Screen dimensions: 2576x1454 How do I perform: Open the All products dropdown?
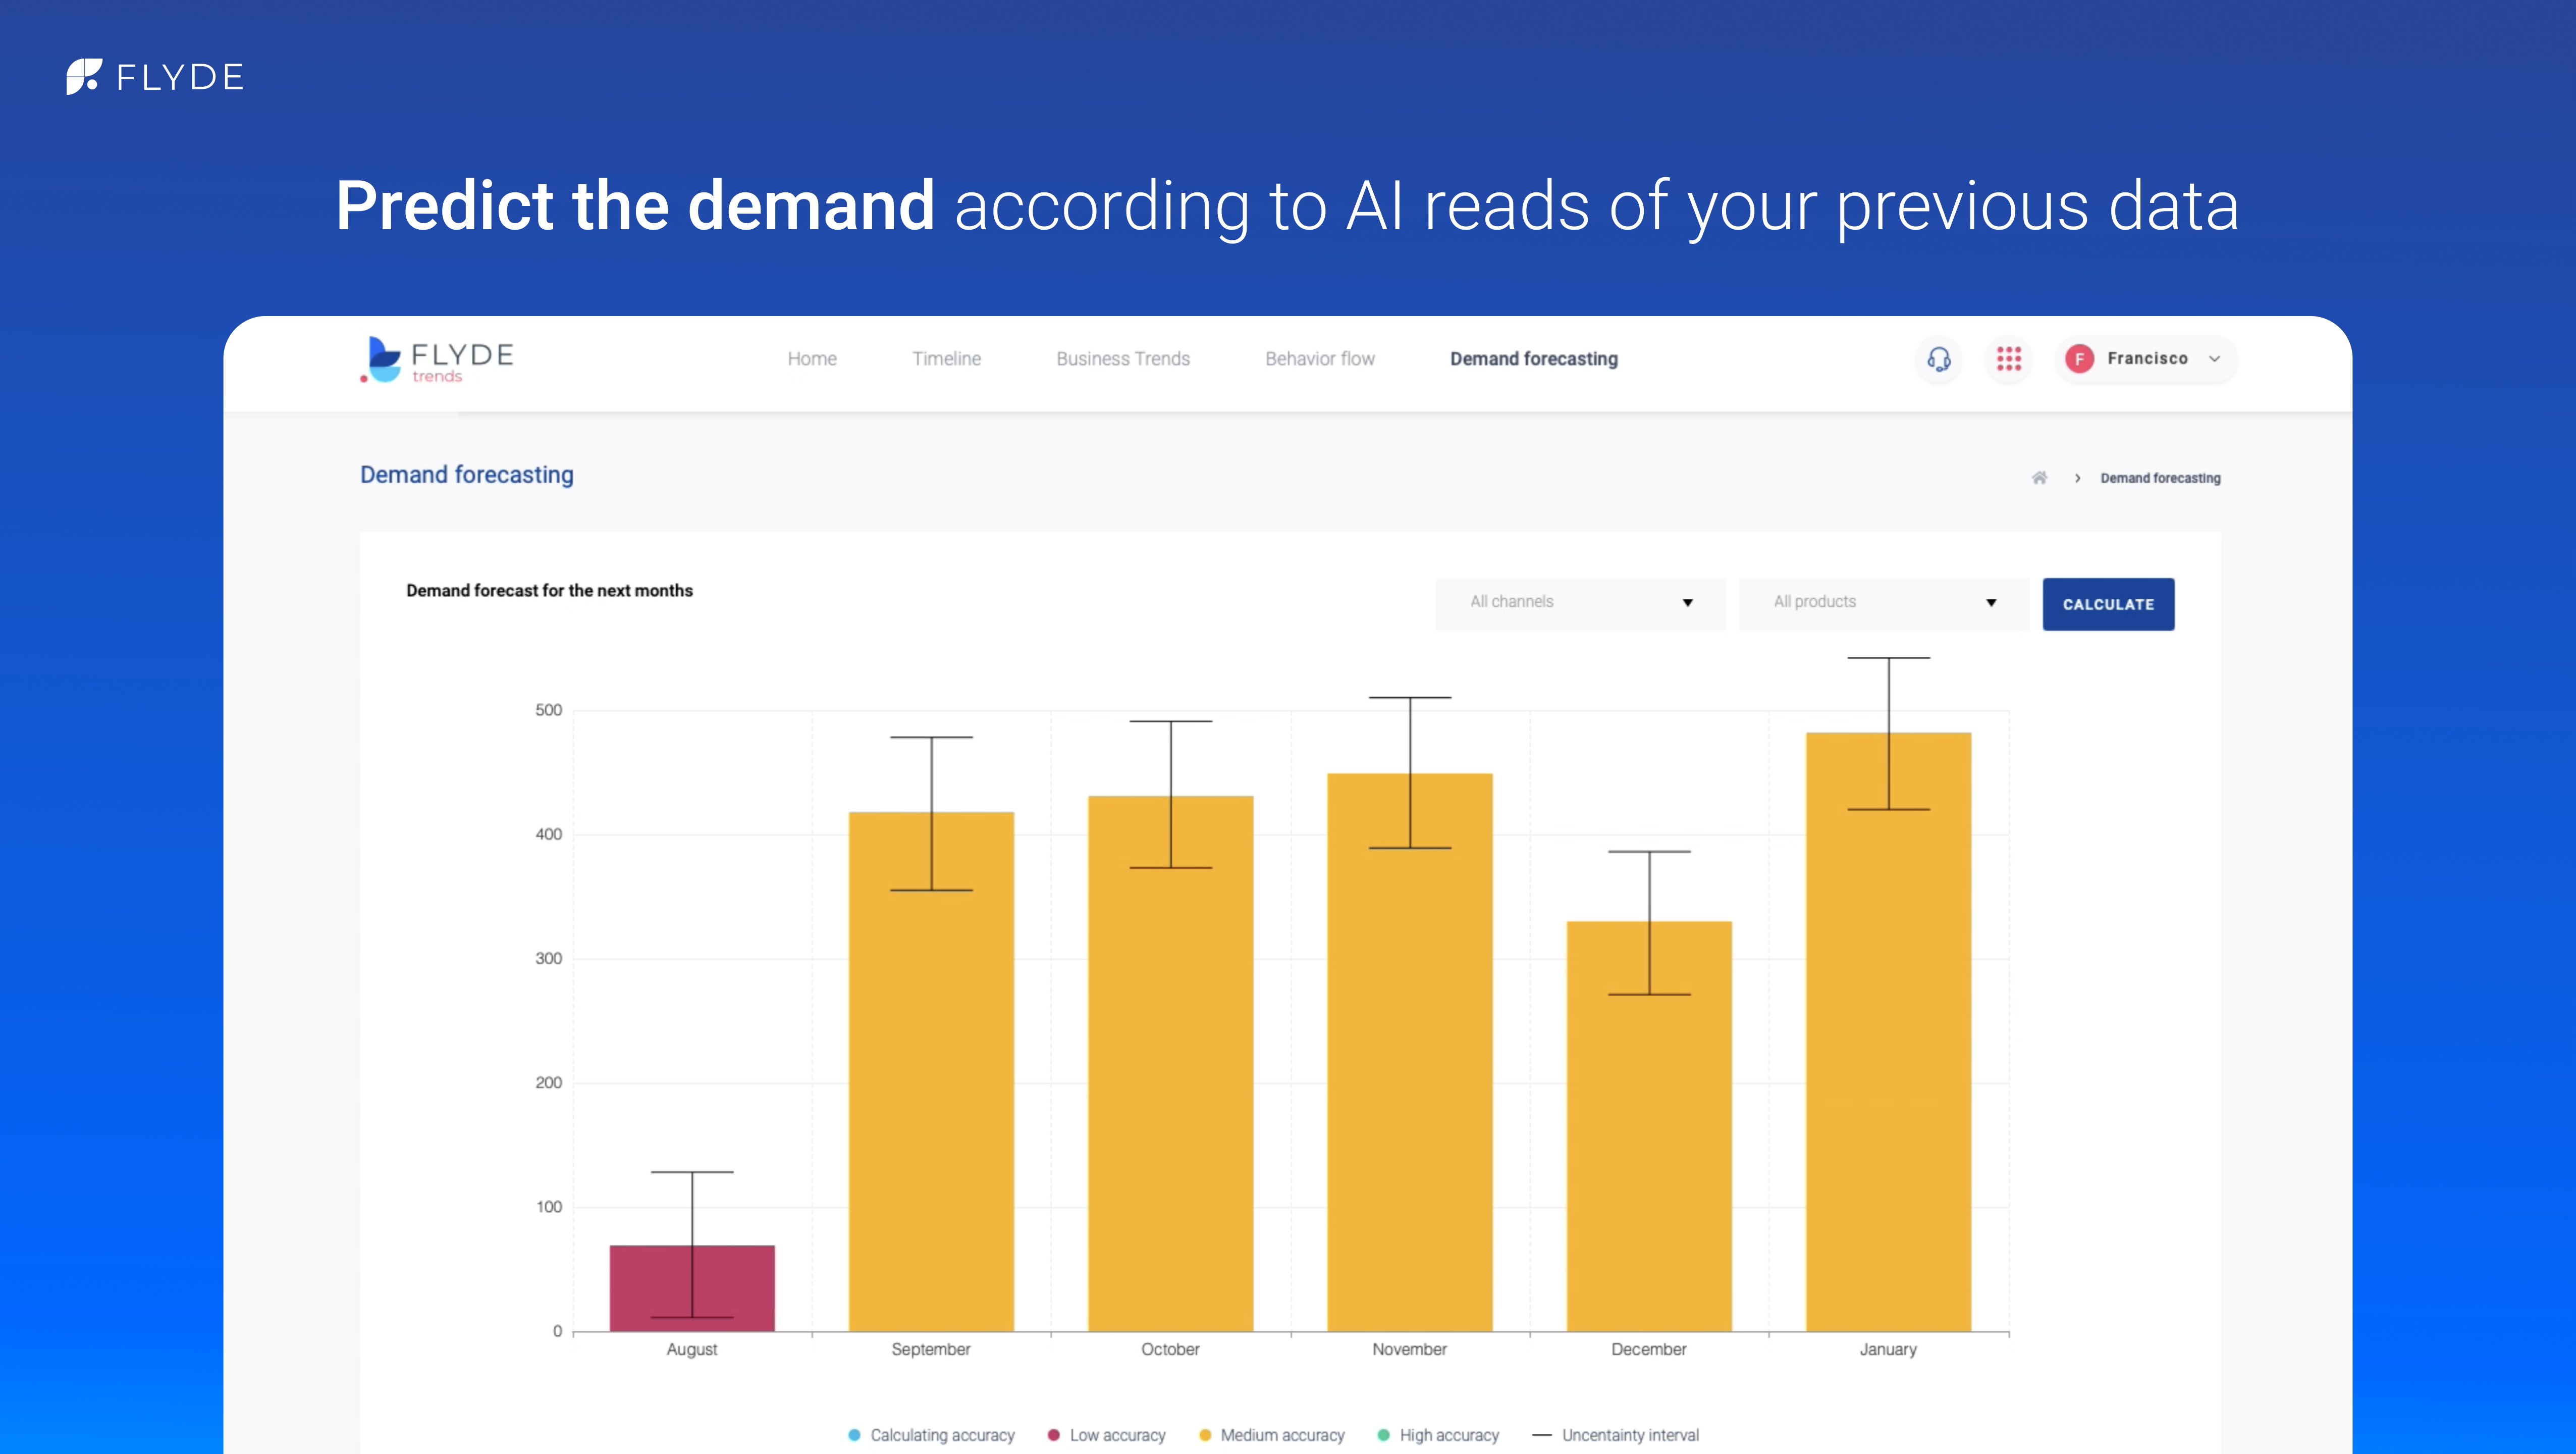[x=1884, y=602]
